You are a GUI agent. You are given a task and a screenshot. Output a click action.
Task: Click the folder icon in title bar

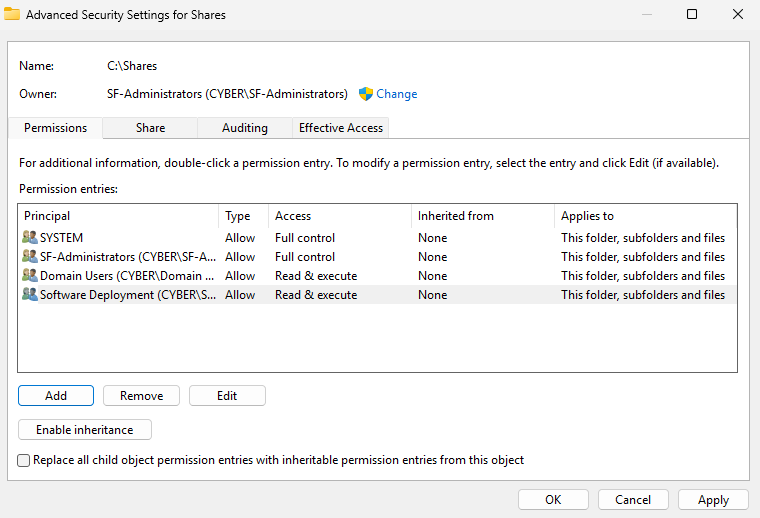(x=12, y=15)
